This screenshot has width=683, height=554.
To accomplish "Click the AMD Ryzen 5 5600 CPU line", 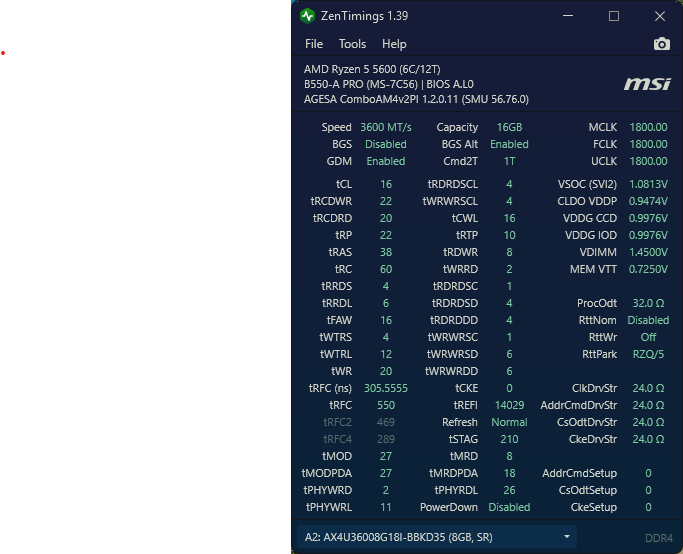I will point(372,69).
